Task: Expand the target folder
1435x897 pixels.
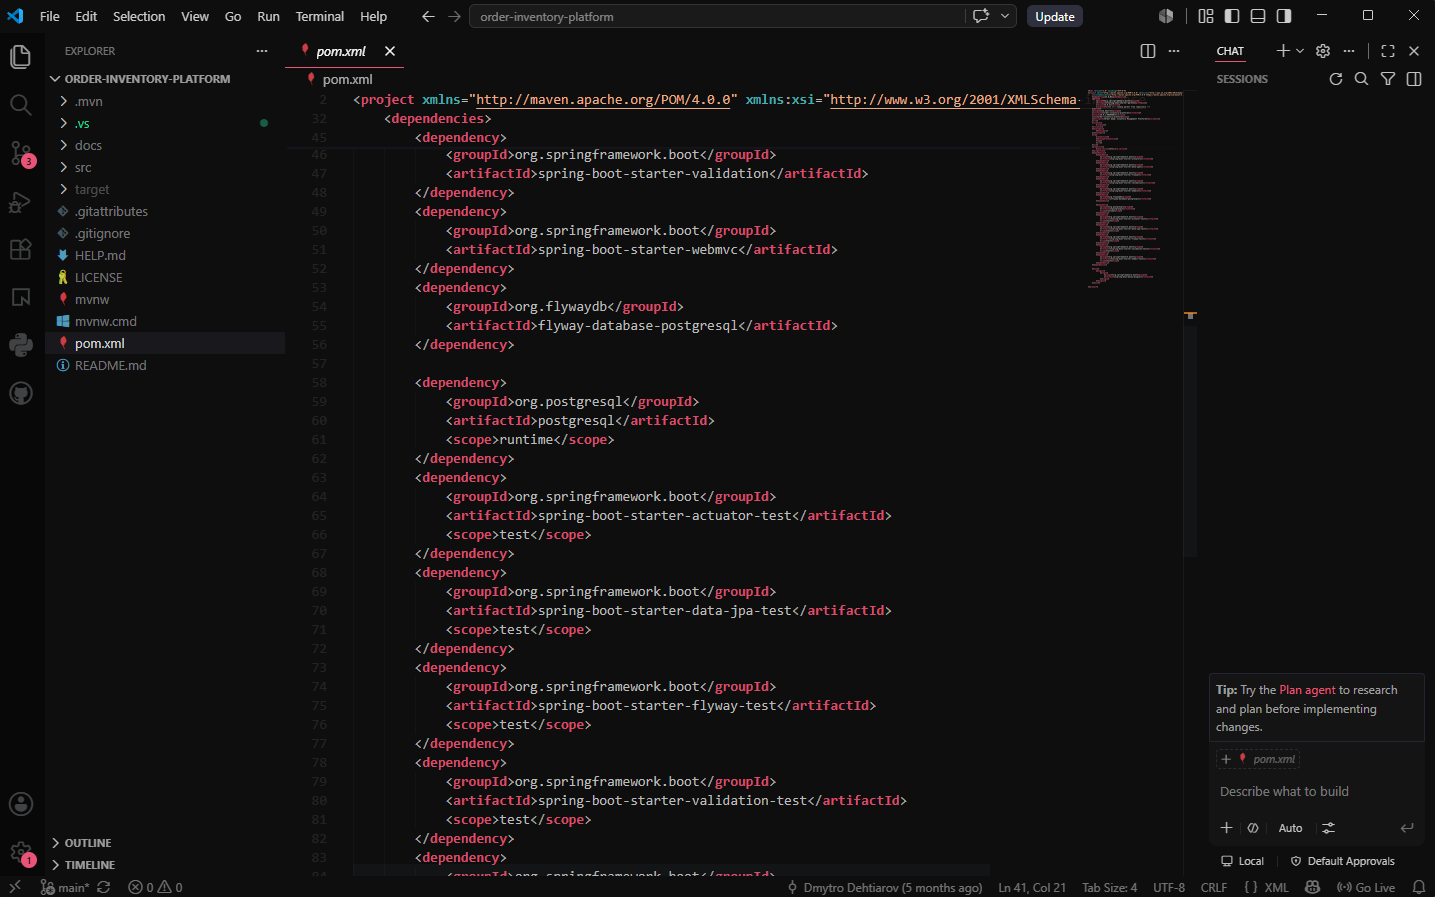Action: (x=165, y=189)
